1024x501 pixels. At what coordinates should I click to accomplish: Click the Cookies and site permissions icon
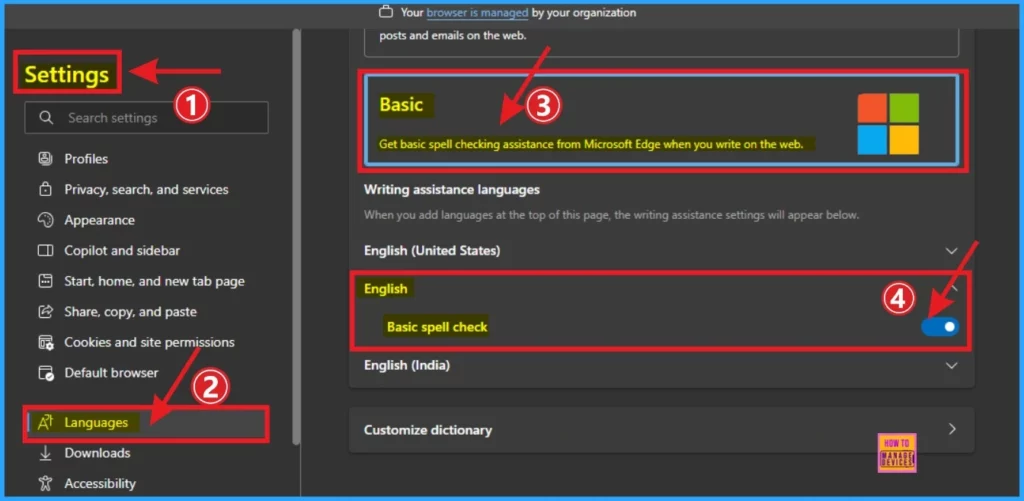45,342
